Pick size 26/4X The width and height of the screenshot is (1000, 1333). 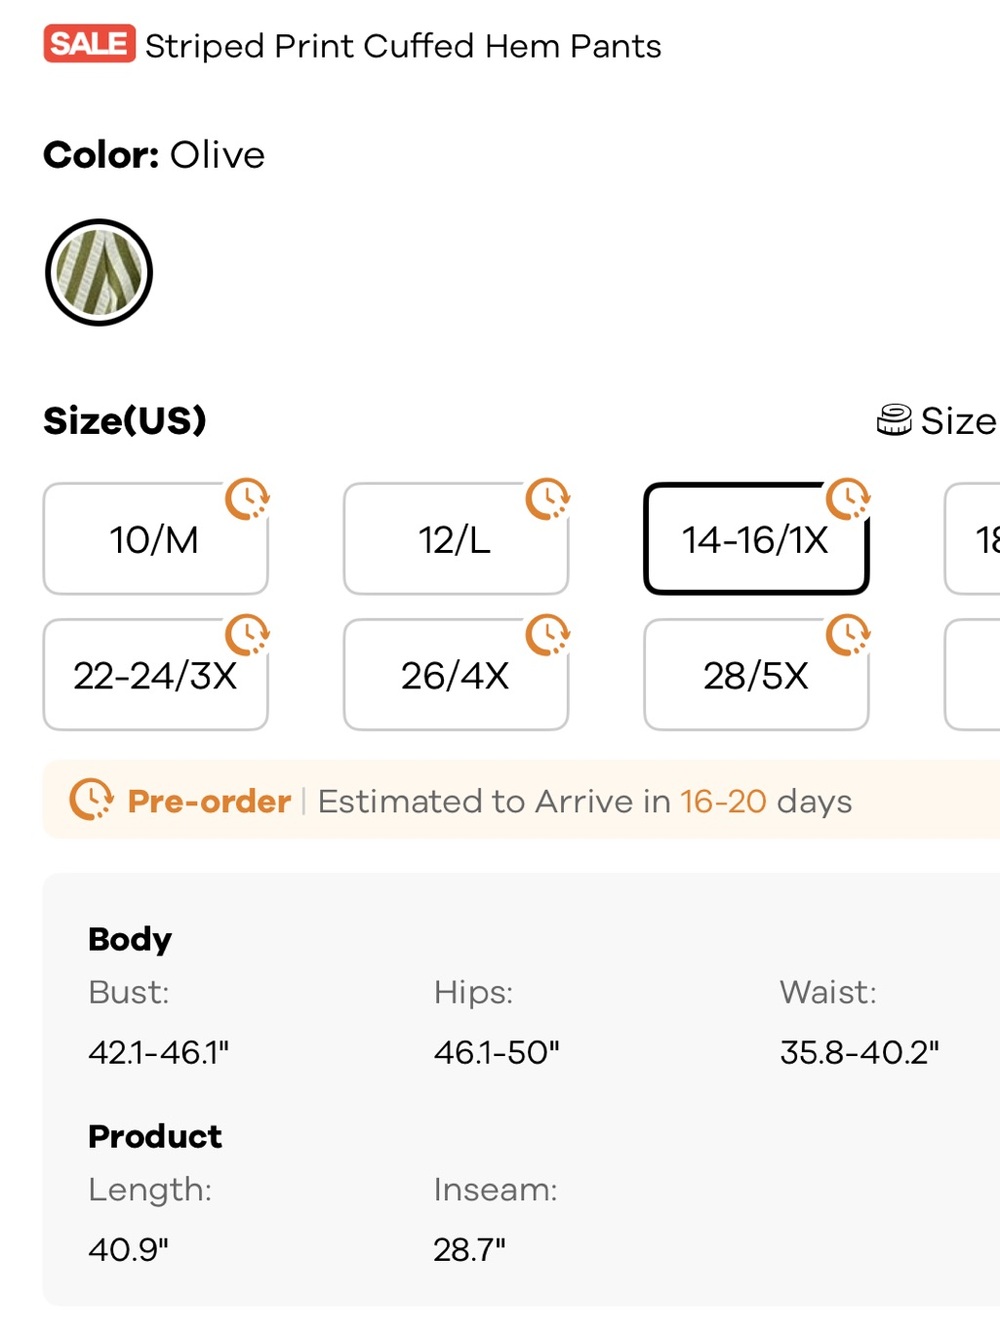click(456, 675)
